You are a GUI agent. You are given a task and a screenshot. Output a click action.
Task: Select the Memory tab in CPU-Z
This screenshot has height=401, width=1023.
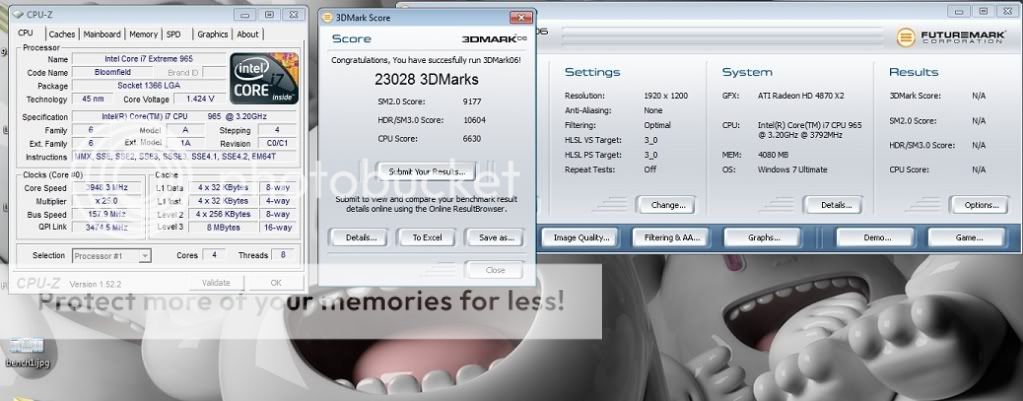tap(143, 34)
